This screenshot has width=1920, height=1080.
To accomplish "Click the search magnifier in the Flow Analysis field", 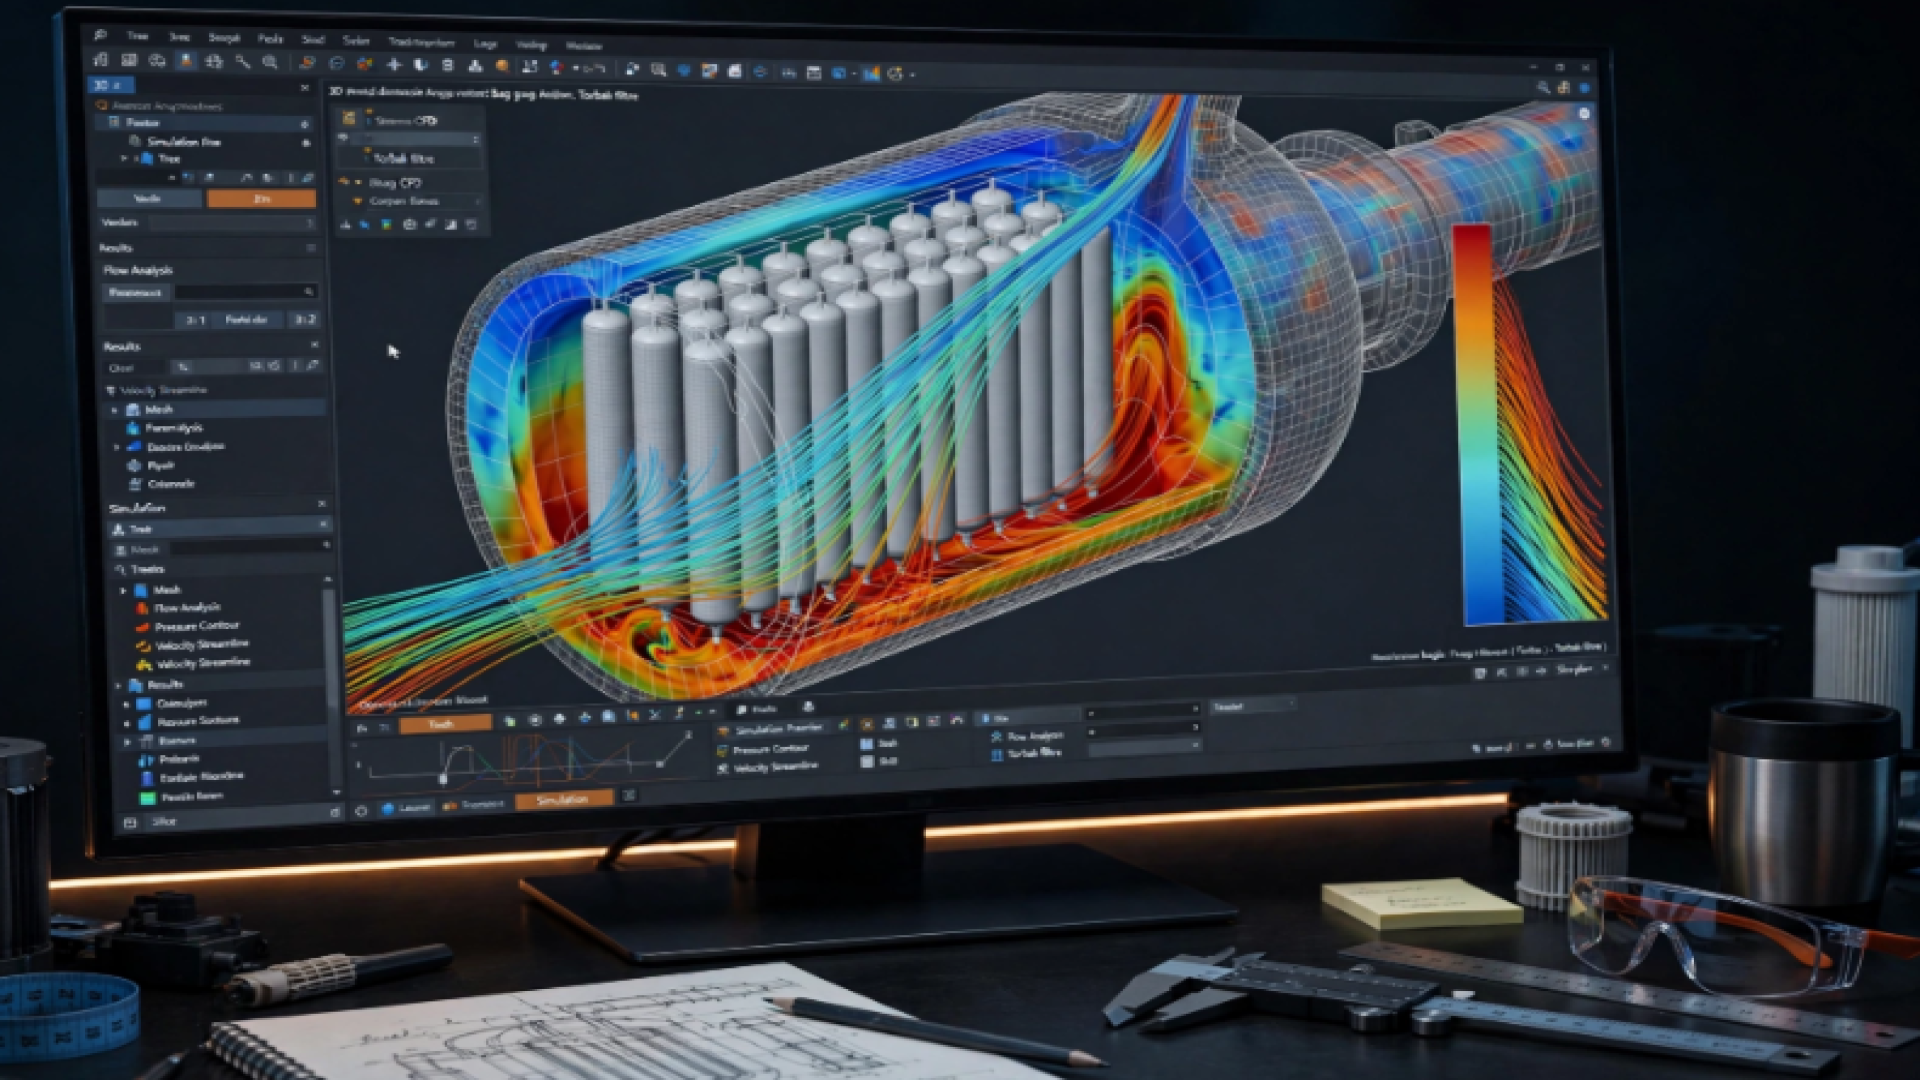I will (x=309, y=292).
